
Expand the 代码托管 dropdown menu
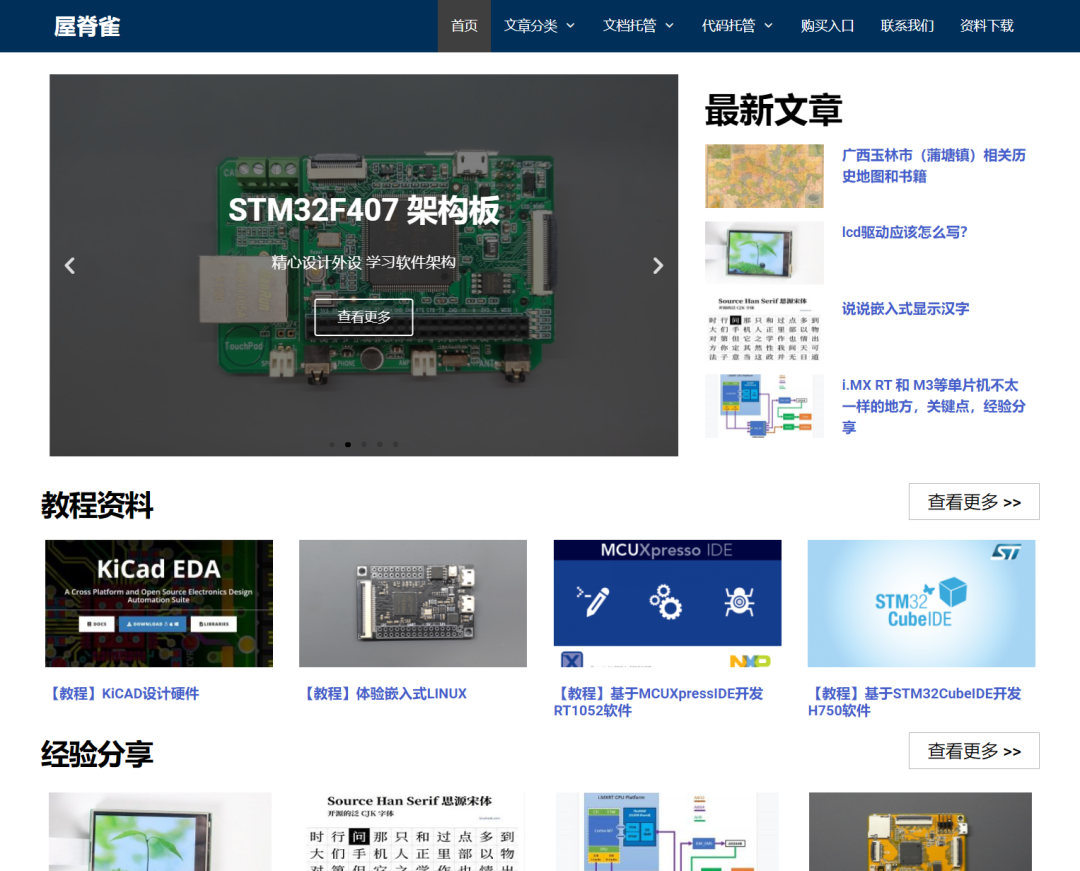(x=737, y=26)
